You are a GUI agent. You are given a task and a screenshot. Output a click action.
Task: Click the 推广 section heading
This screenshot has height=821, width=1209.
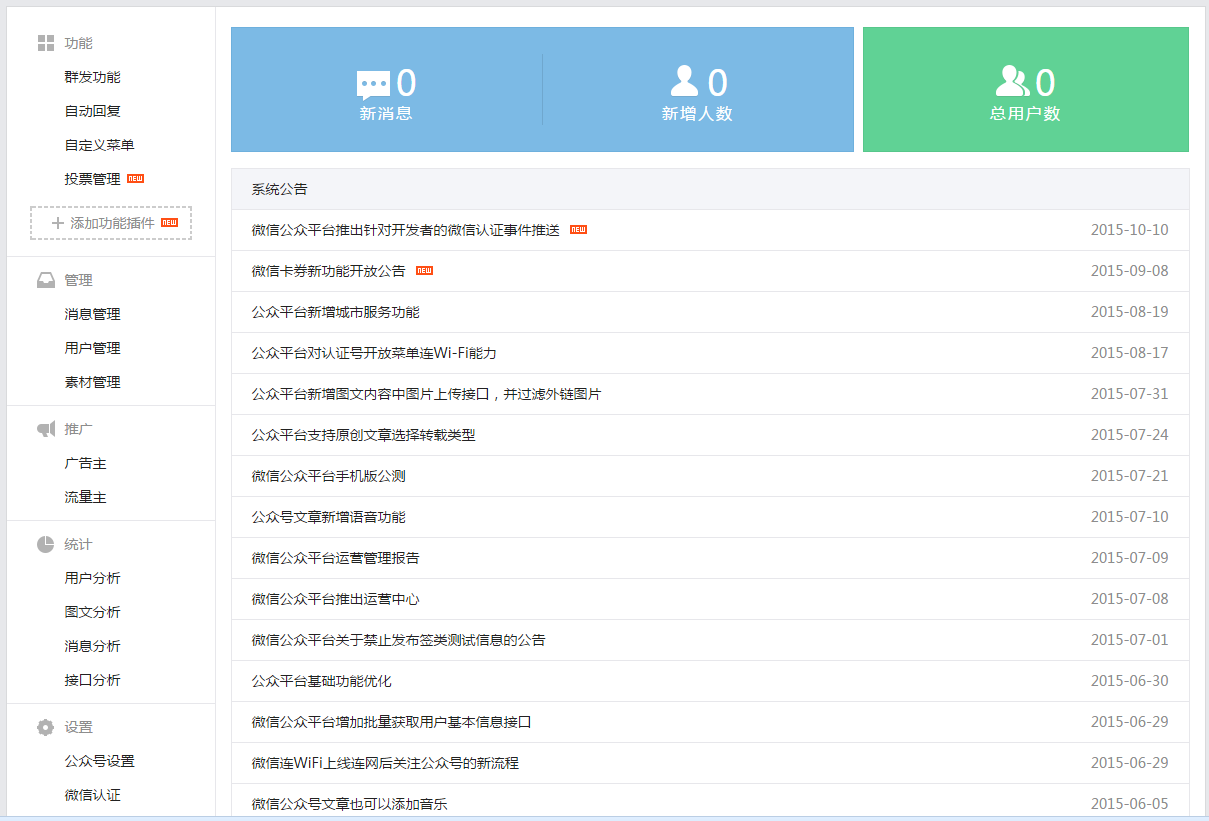[x=78, y=429]
